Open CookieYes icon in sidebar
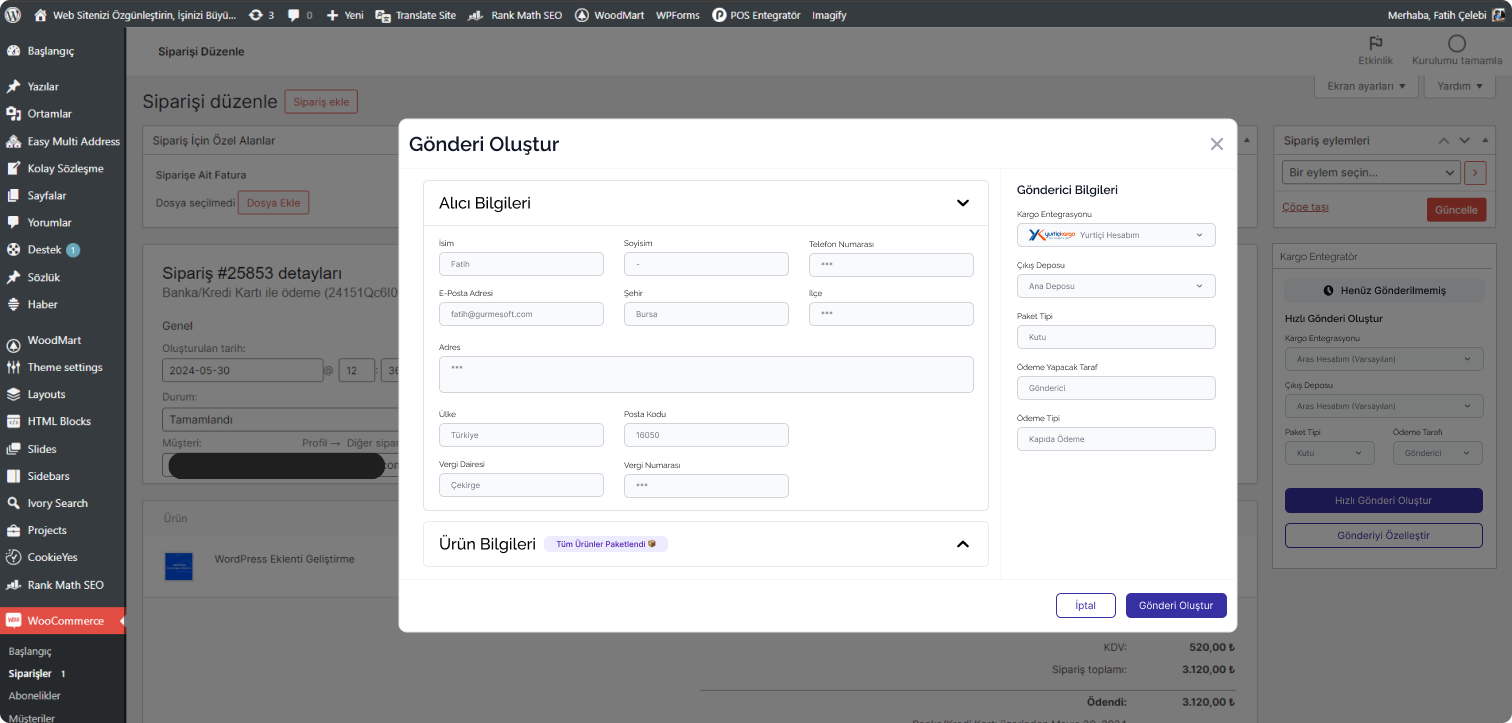Screen dimensions: 1512x723 pyautogui.click(x=14, y=557)
